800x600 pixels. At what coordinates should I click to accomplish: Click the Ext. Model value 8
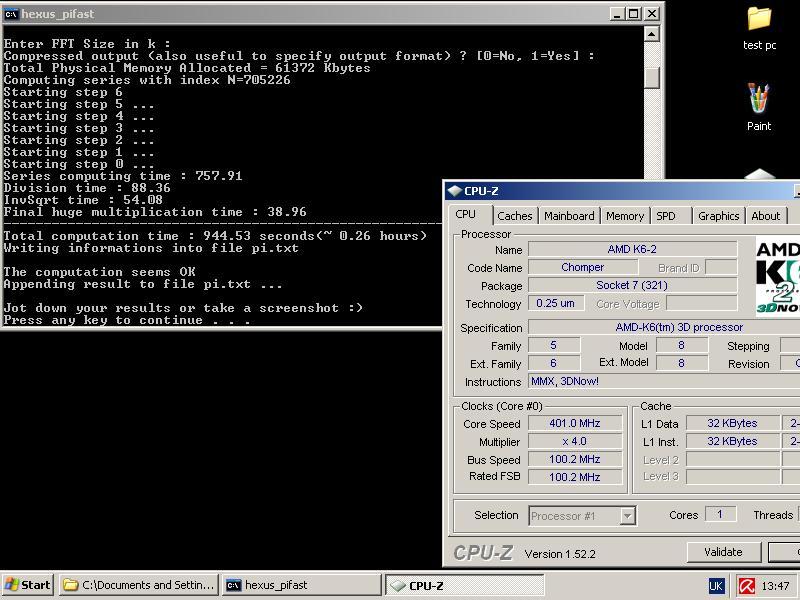pos(682,363)
